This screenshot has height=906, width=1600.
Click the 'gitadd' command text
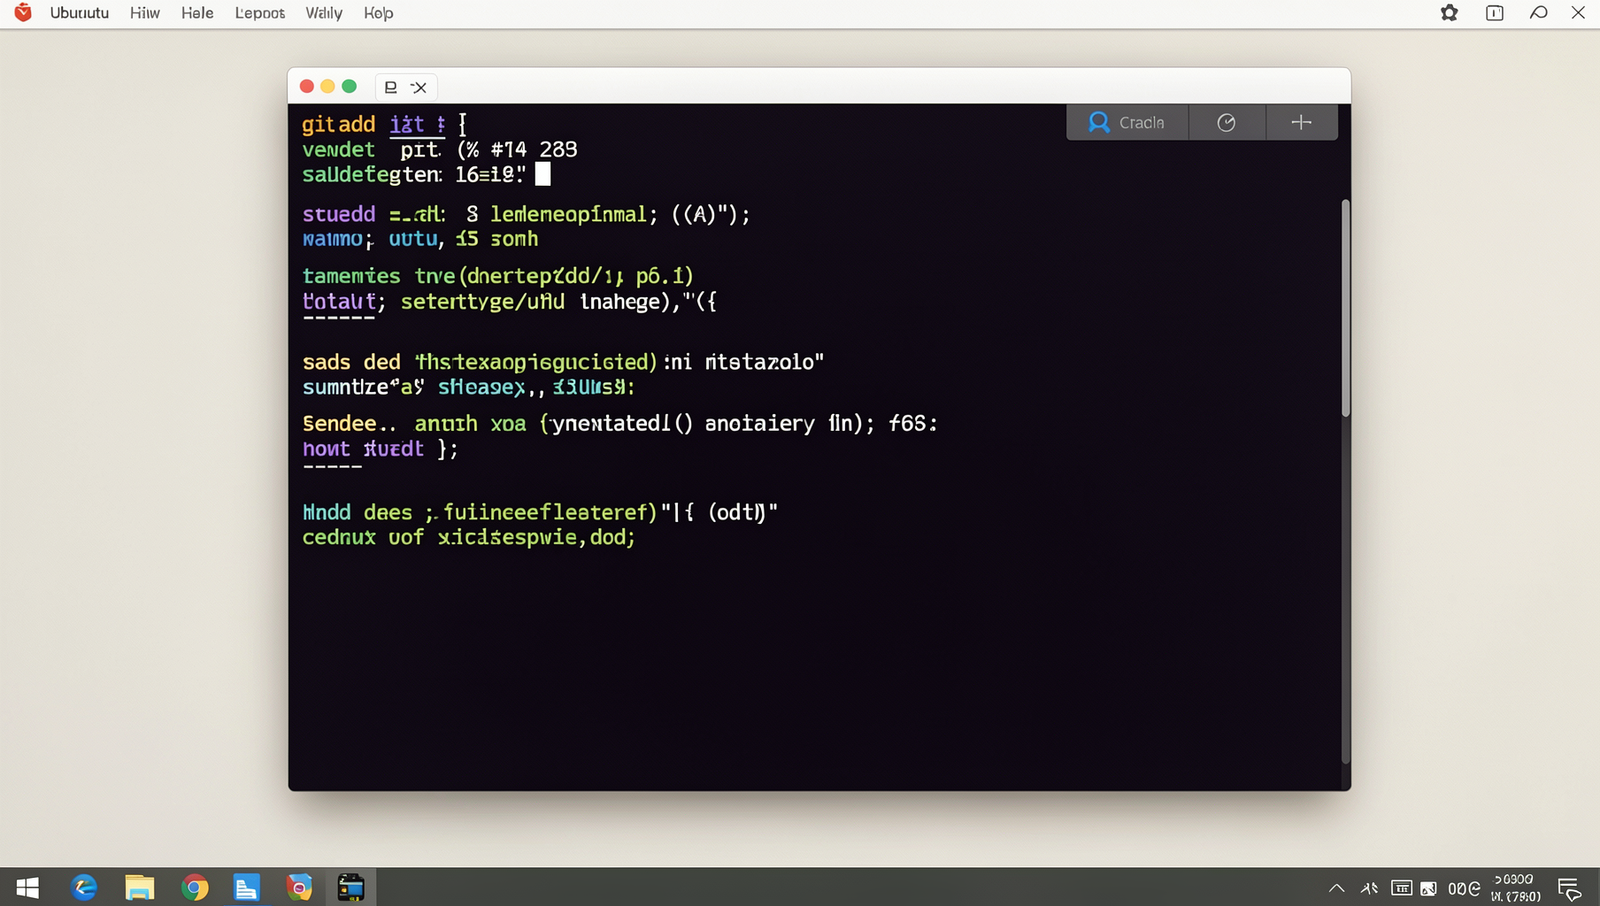click(338, 124)
